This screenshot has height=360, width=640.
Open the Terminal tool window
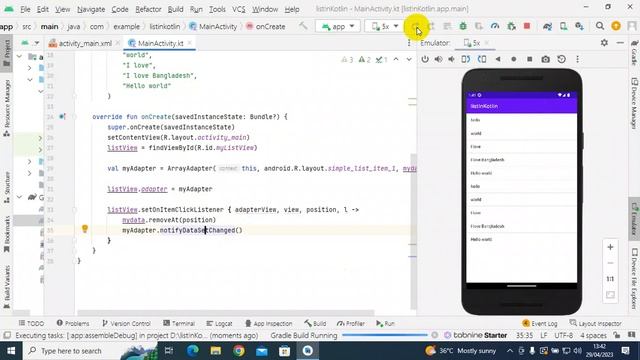[x=179, y=323]
